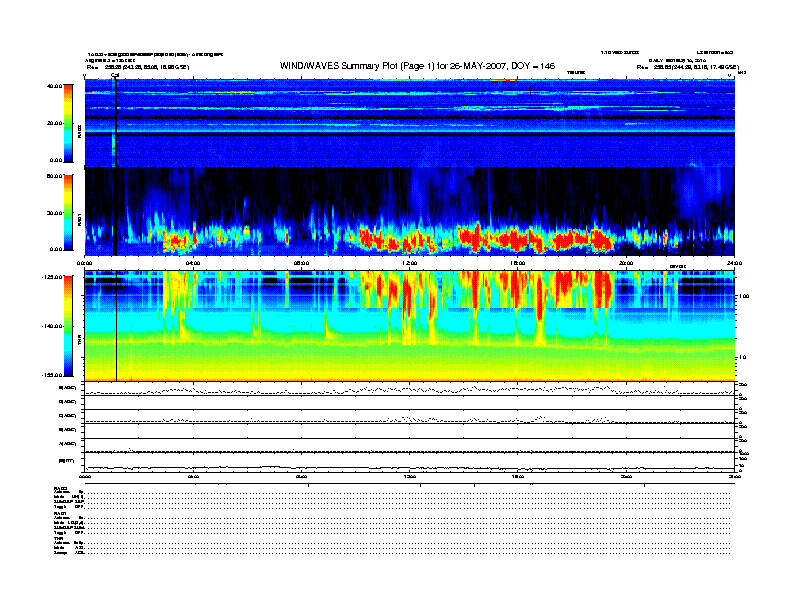Image resolution: width=792 pixels, height=612 pixels.
Task: Click the 16:00 tick label below RAD1 panel
Action: (518, 263)
